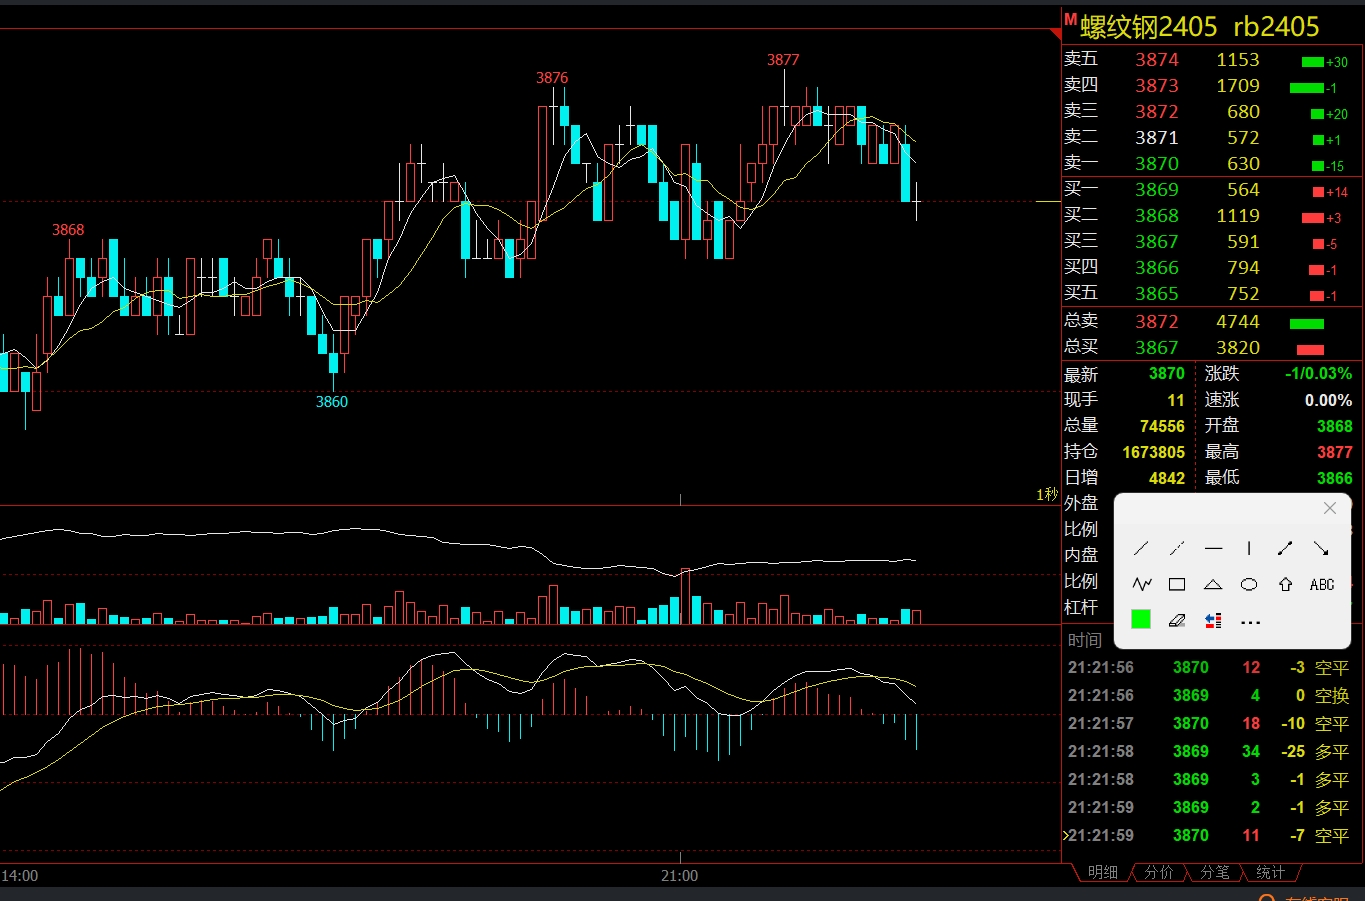Image resolution: width=1365 pixels, height=901 pixels.
Task: Select the rectangle shape tool
Action: pos(1177,584)
